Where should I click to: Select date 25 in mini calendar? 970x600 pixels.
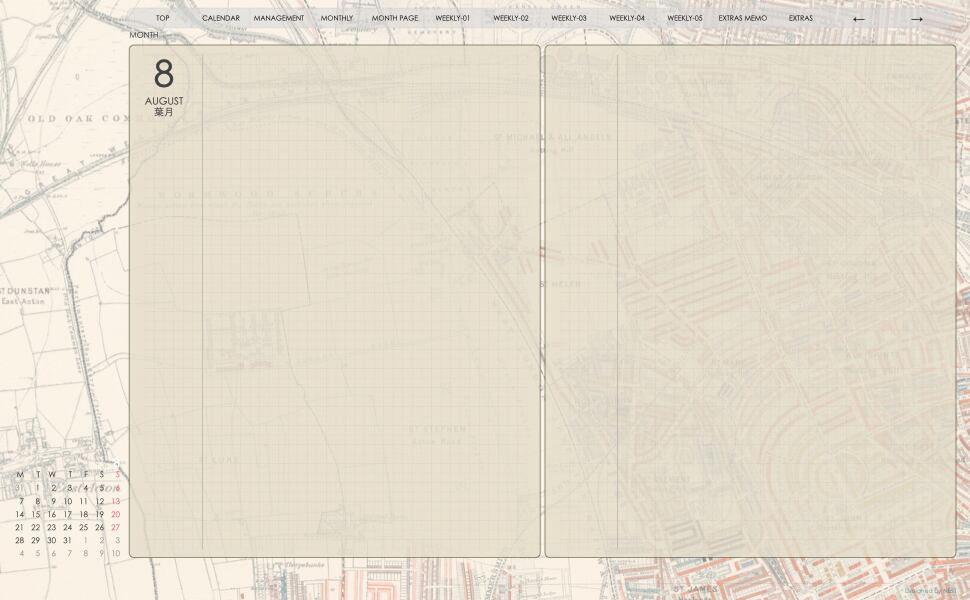pyautogui.click(x=84, y=527)
